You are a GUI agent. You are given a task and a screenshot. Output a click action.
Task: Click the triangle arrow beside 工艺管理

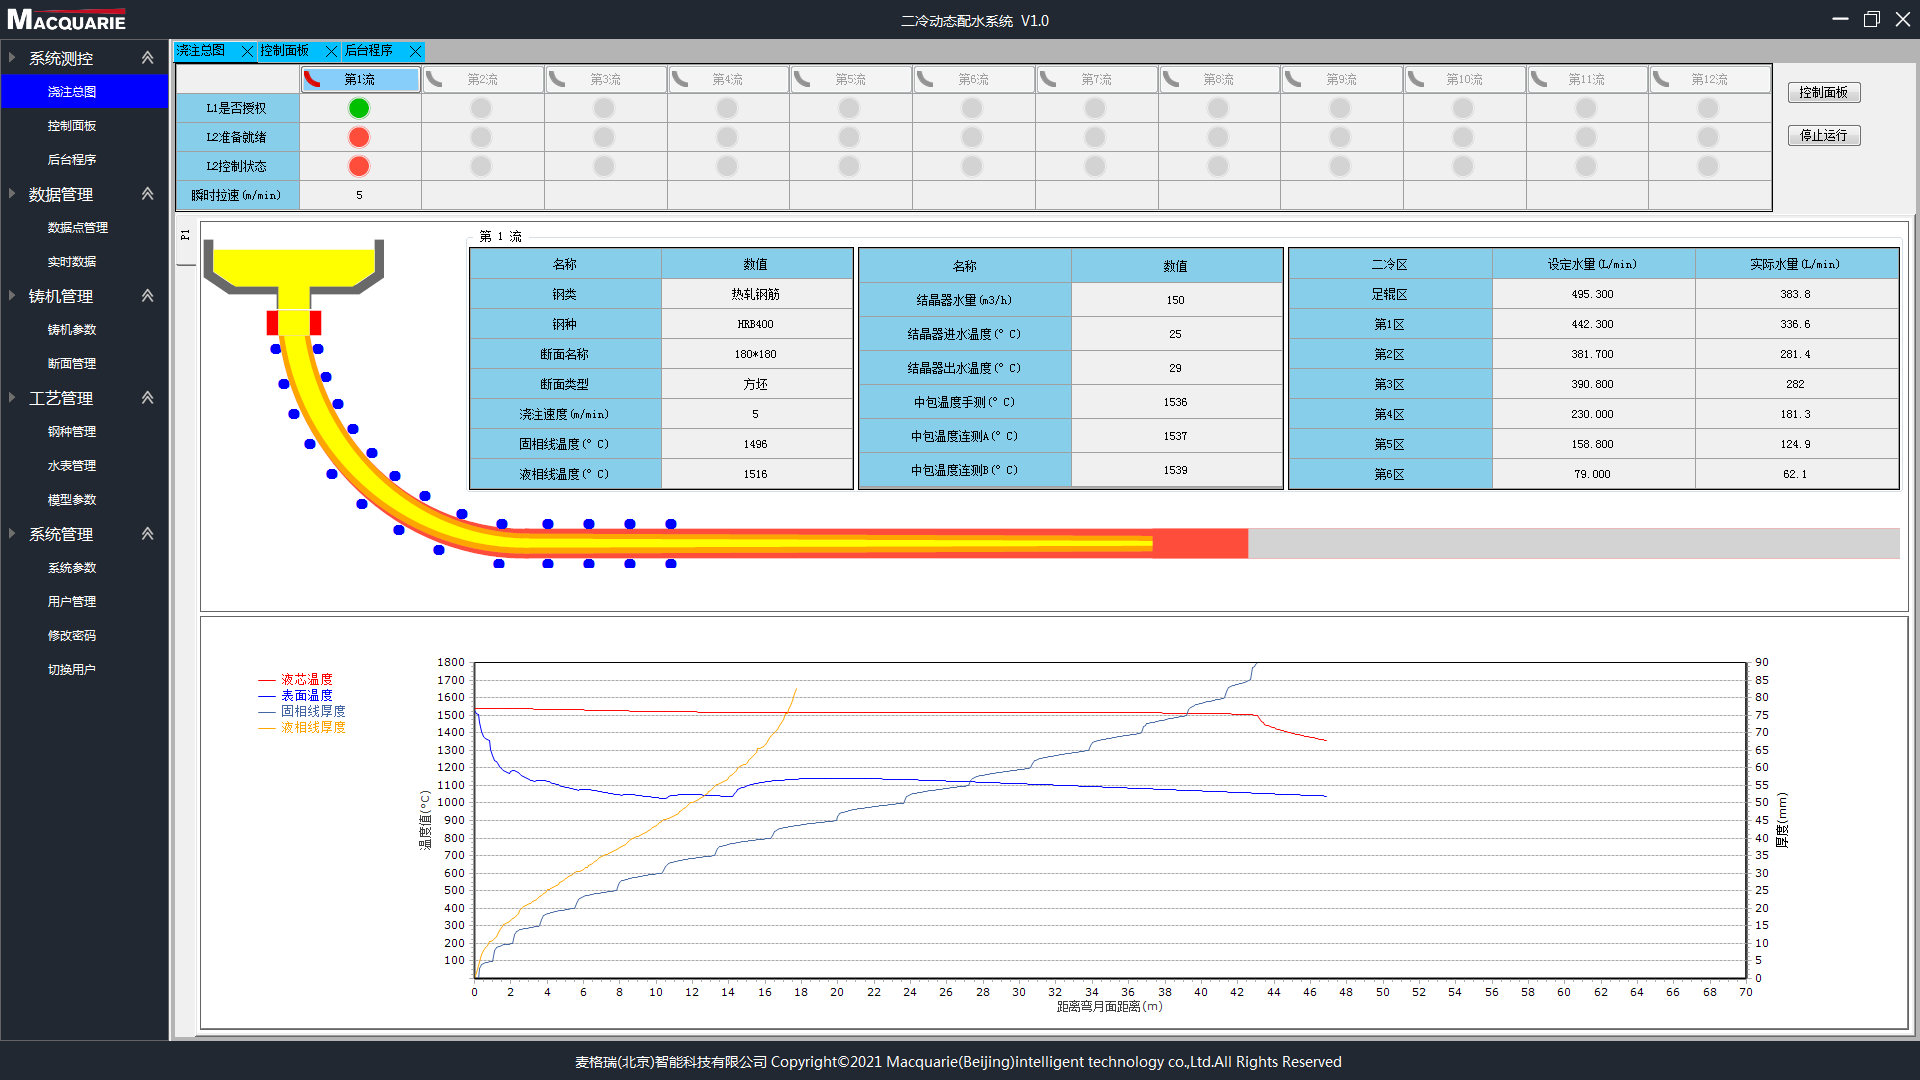(12, 398)
